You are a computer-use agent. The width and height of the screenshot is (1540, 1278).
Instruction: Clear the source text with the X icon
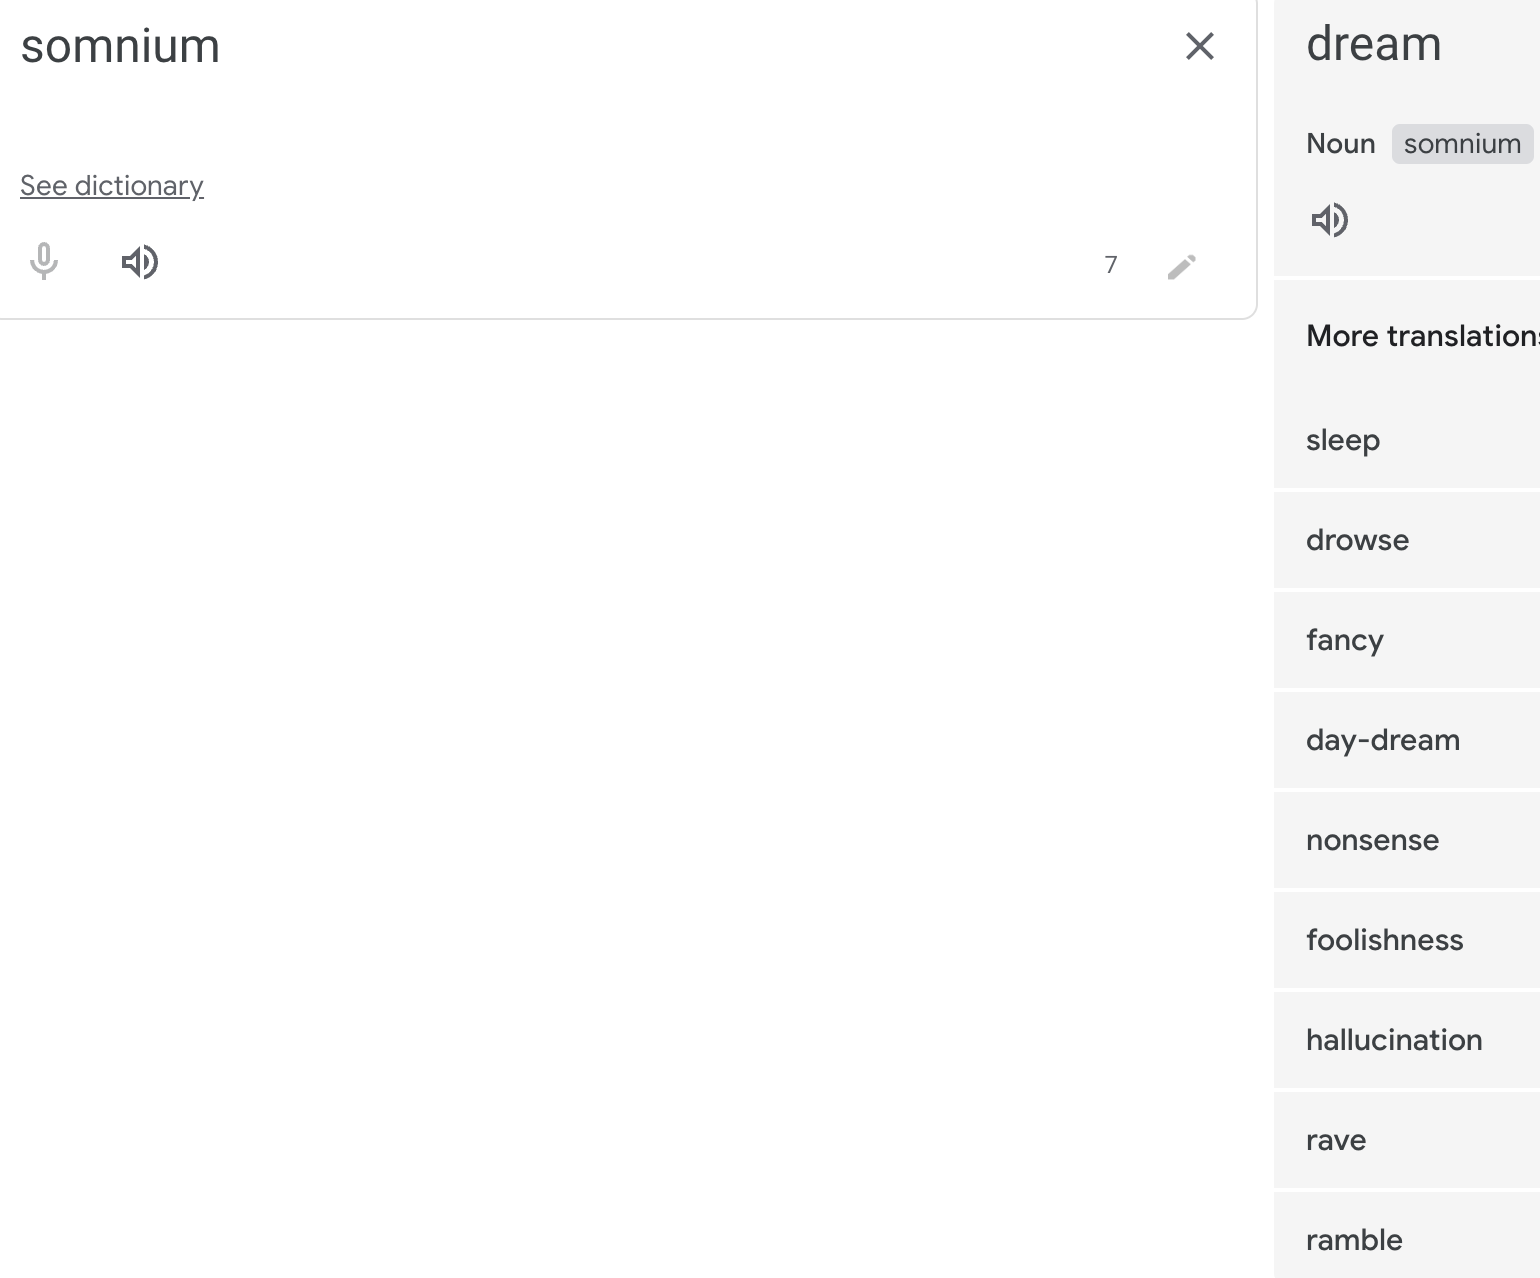pyautogui.click(x=1199, y=46)
